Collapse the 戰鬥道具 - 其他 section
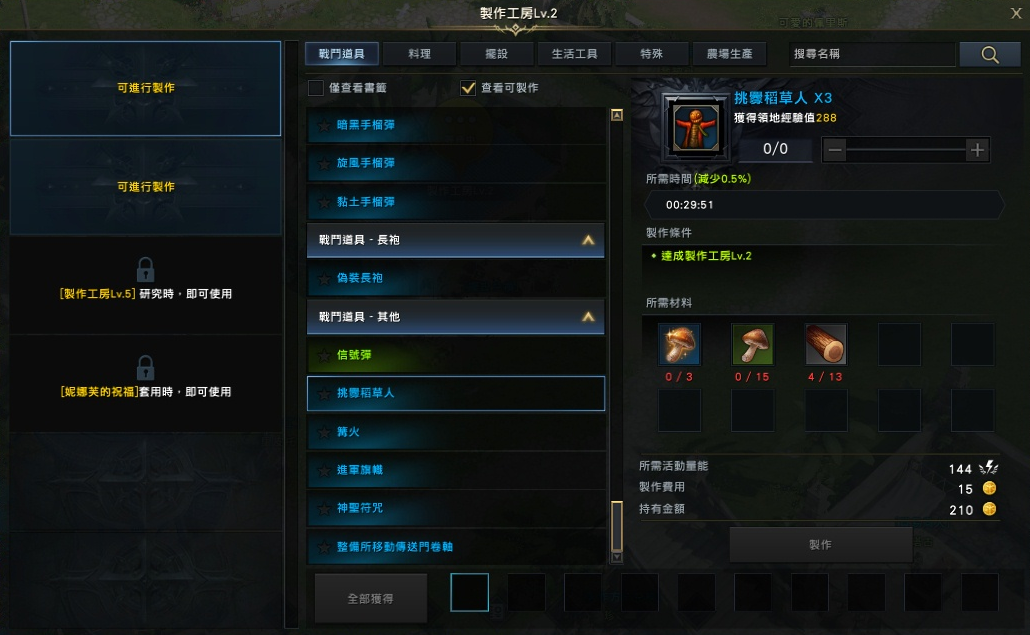1030x635 pixels. pyautogui.click(x=588, y=317)
